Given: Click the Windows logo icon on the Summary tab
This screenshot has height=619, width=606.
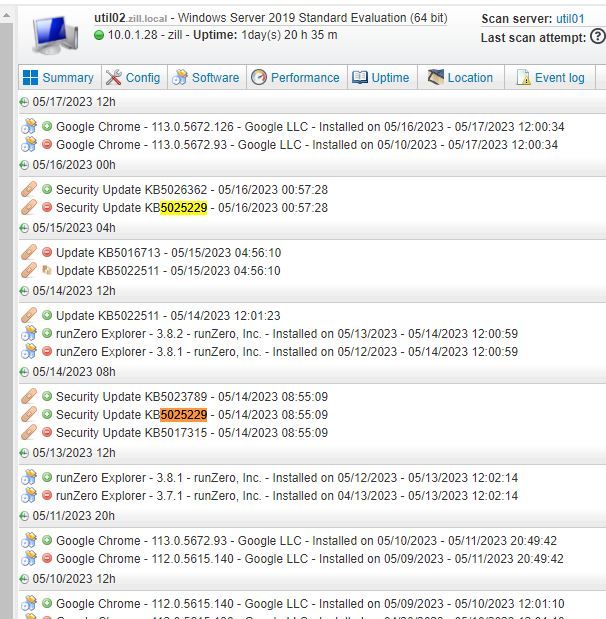Looking at the screenshot, I should (31, 78).
